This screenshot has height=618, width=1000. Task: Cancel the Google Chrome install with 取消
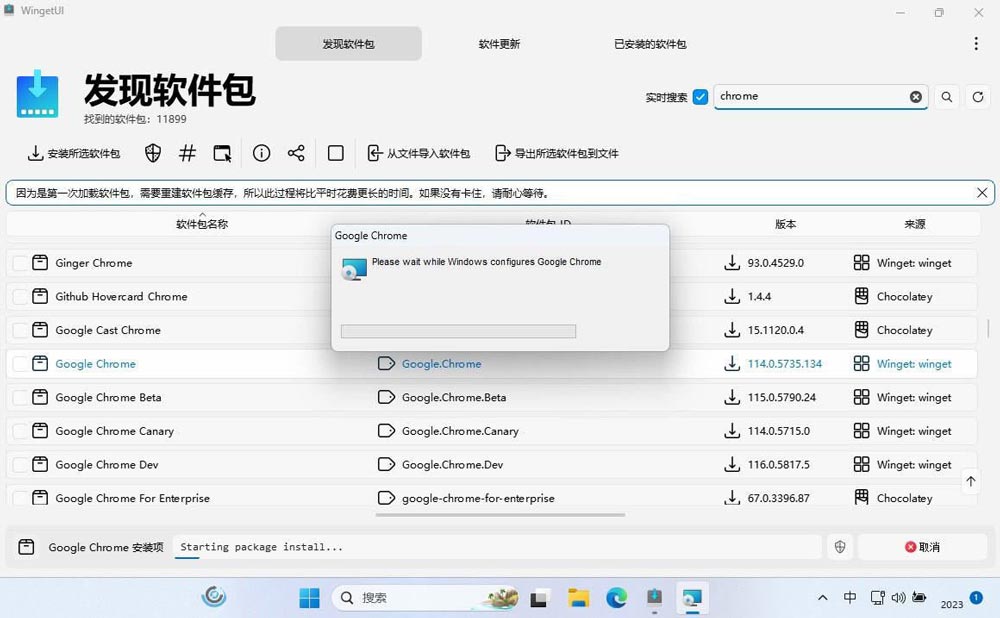tap(923, 547)
